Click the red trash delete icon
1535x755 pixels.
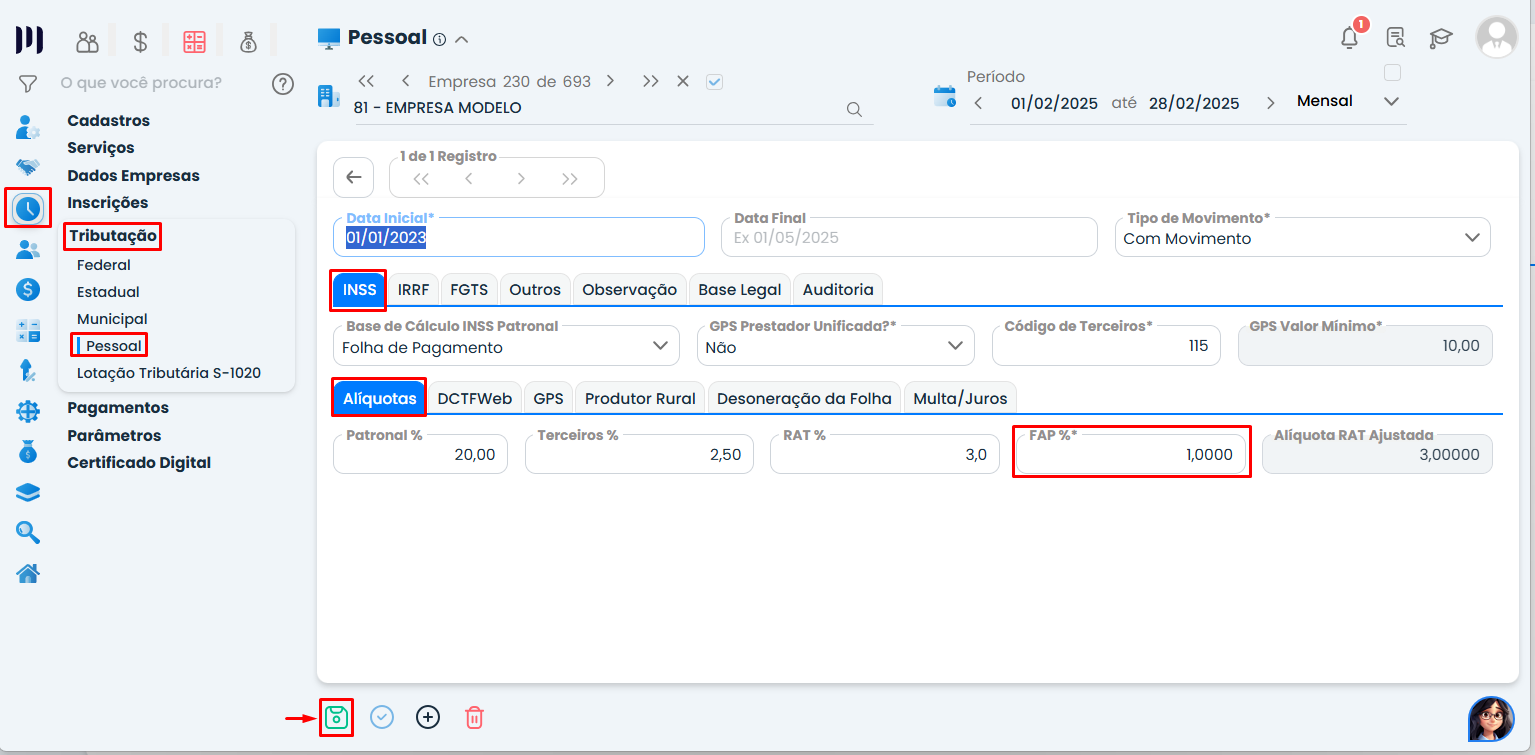point(474,717)
